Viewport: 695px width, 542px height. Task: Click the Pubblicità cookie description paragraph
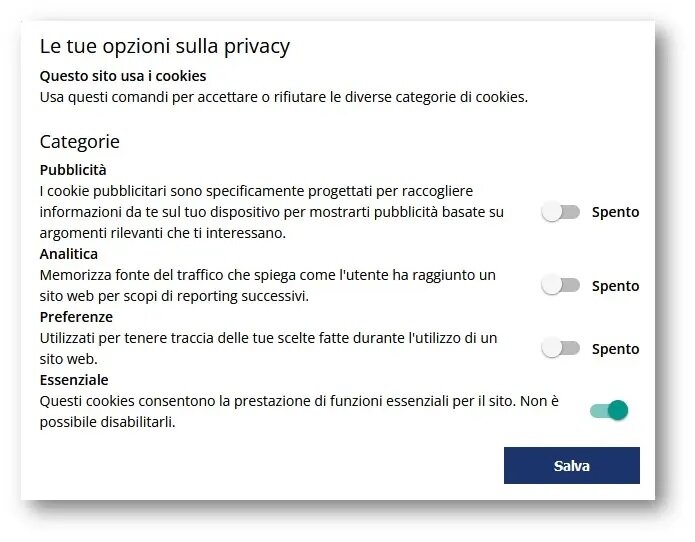click(x=270, y=212)
